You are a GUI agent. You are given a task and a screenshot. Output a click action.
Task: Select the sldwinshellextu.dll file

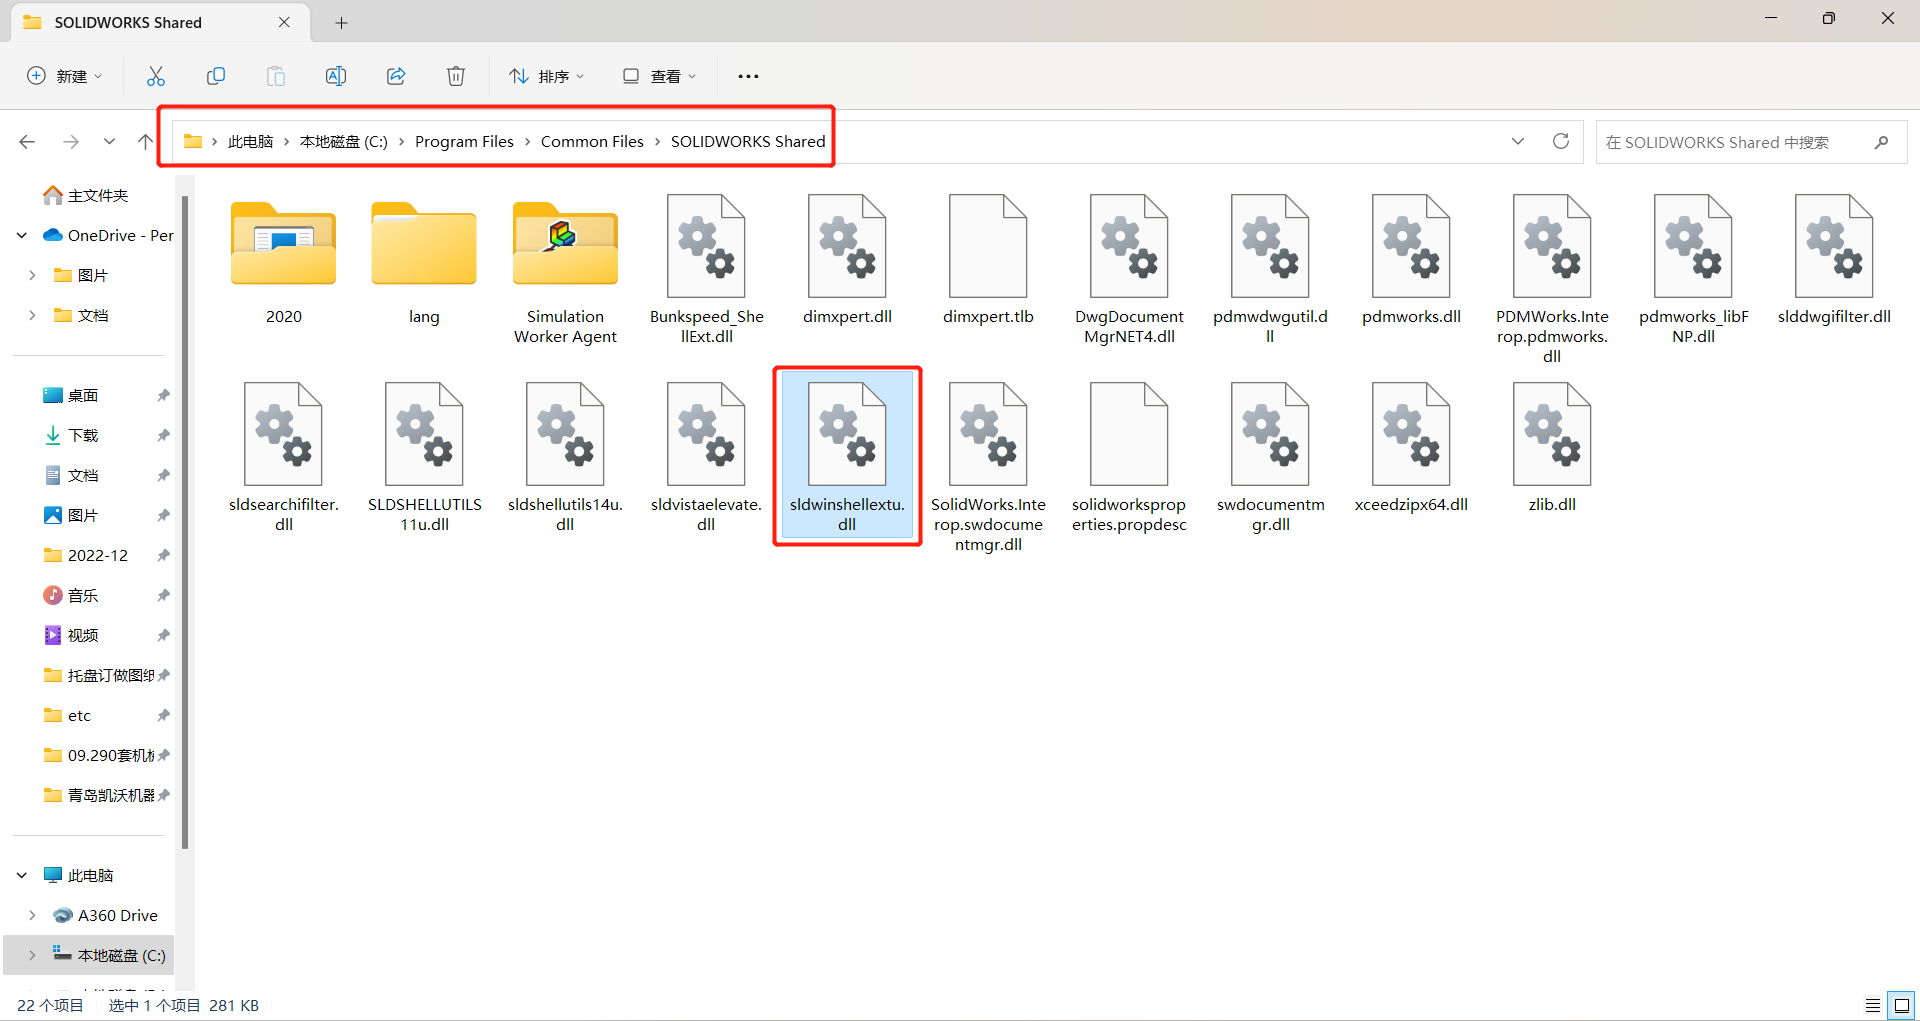(847, 457)
